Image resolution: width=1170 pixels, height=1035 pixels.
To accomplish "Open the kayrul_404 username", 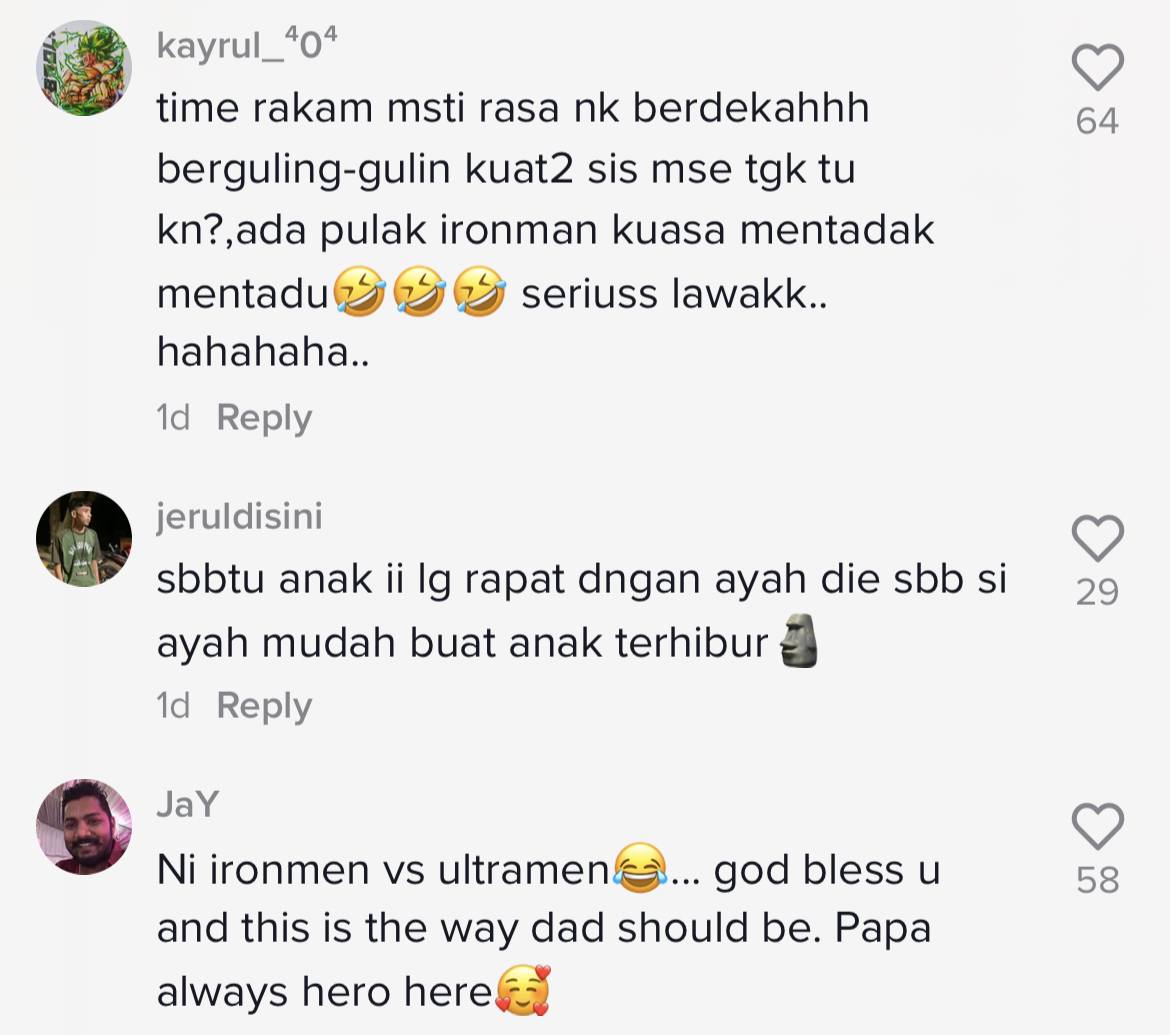I will (247, 44).
